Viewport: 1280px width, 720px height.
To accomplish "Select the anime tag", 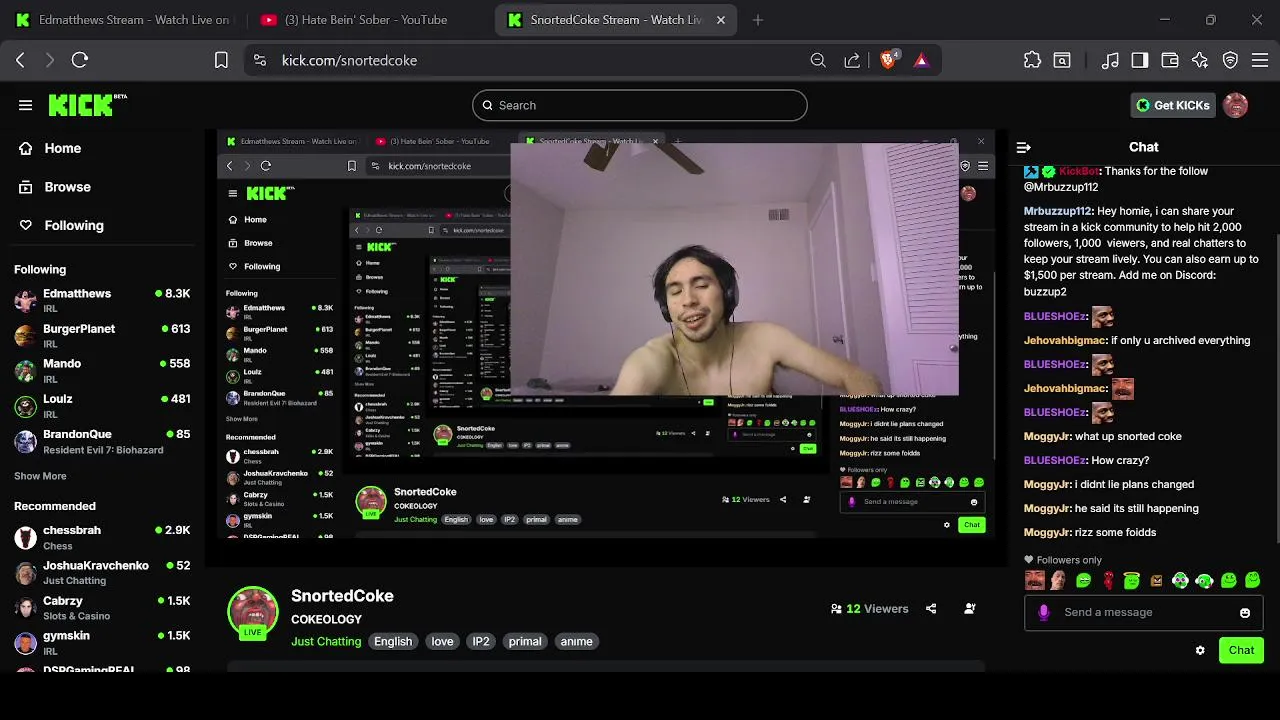I will [x=576, y=641].
